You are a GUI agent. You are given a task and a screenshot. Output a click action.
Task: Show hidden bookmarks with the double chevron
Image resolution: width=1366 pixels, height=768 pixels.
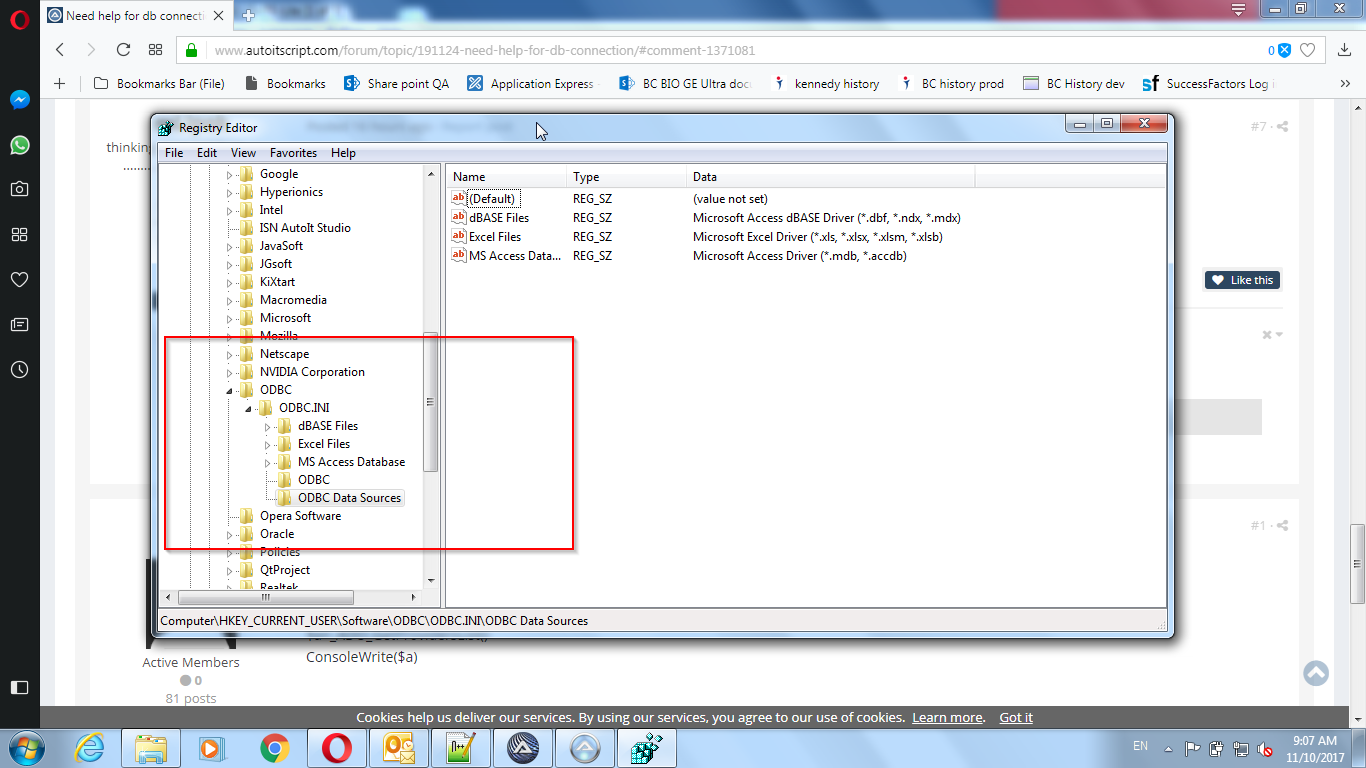pyautogui.click(x=1345, y=84)
